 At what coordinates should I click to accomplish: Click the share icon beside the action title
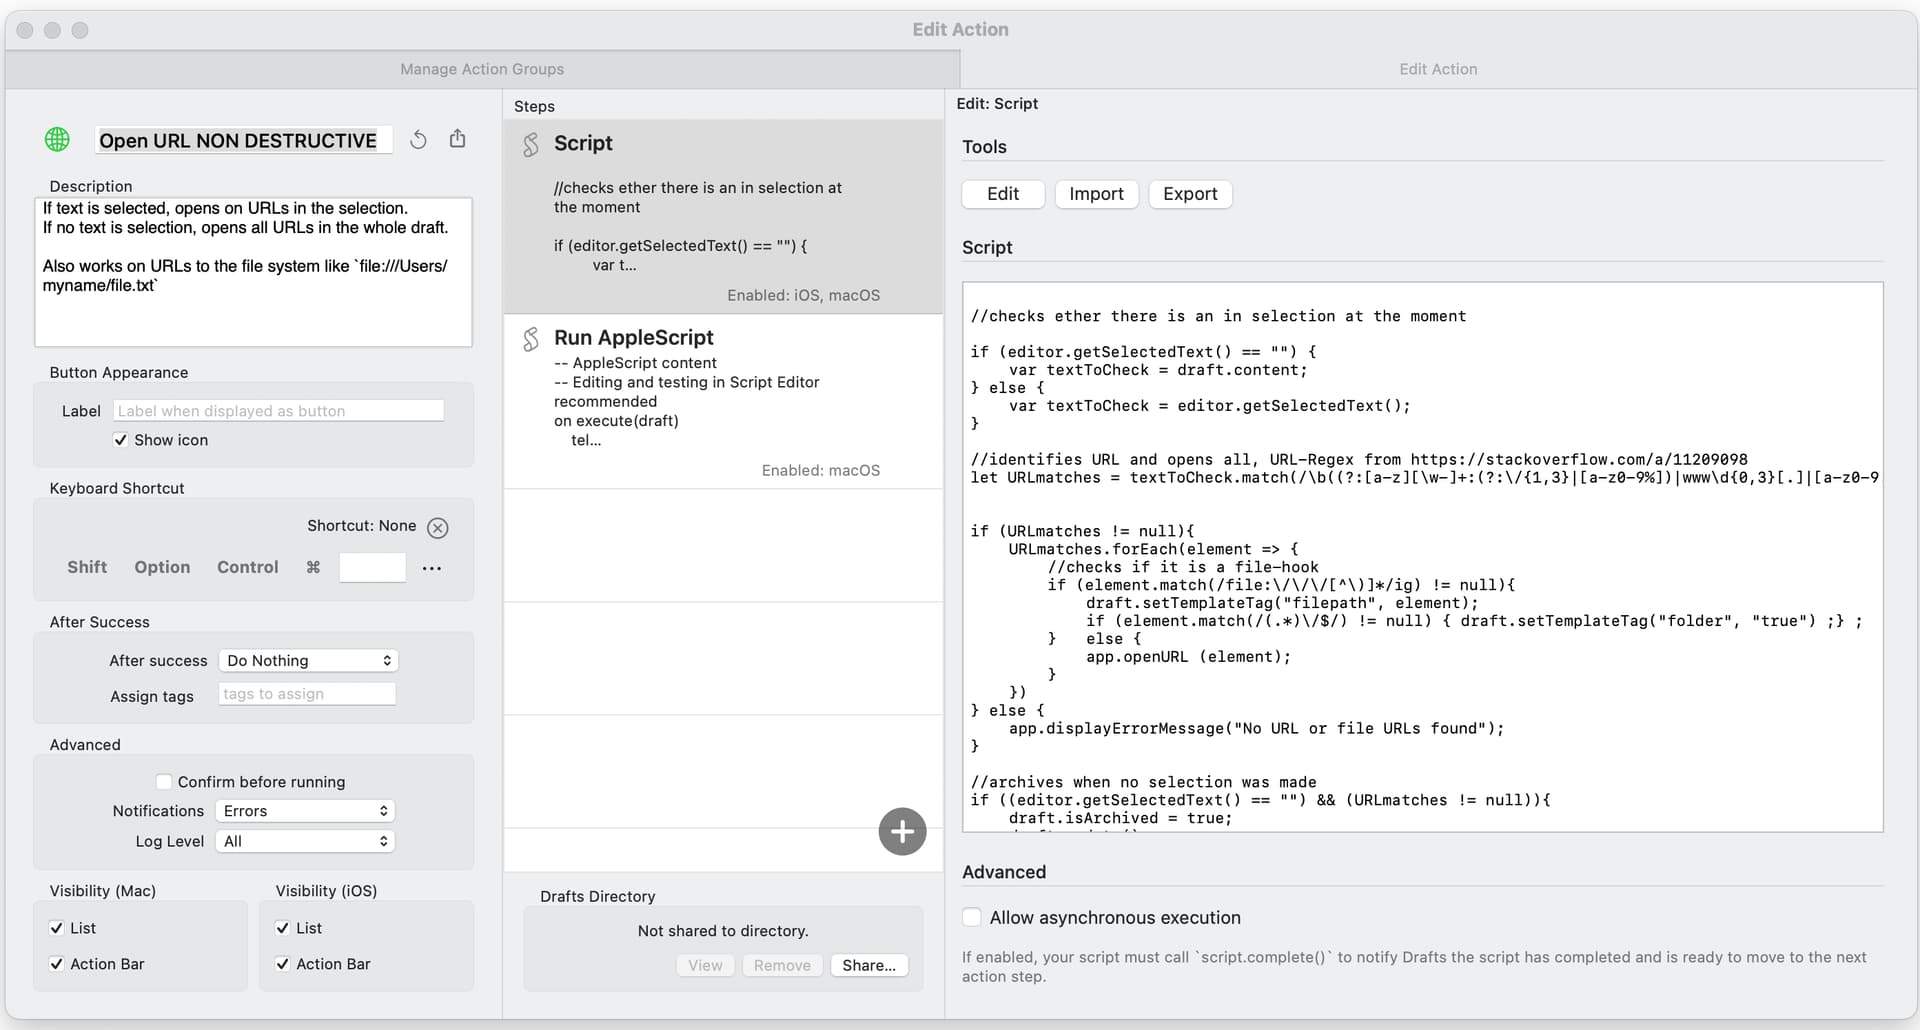(457, 139)
